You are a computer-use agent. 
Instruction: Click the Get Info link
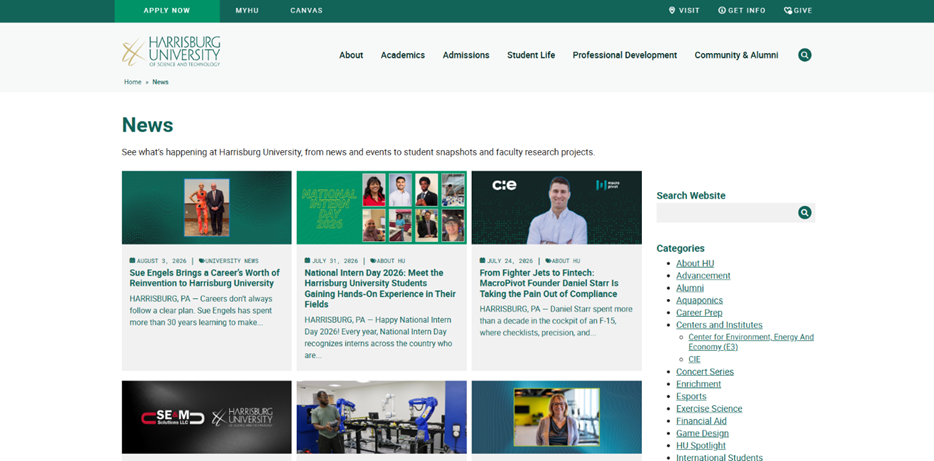pyautogui.click(x=742, y=11)
